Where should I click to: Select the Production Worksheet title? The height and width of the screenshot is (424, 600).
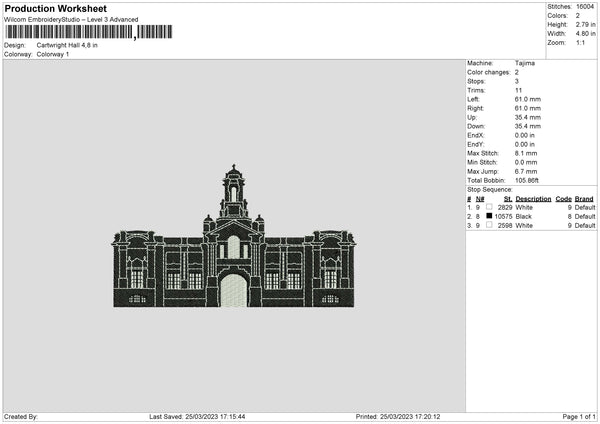pyautogui.click(x=55, y=8)
